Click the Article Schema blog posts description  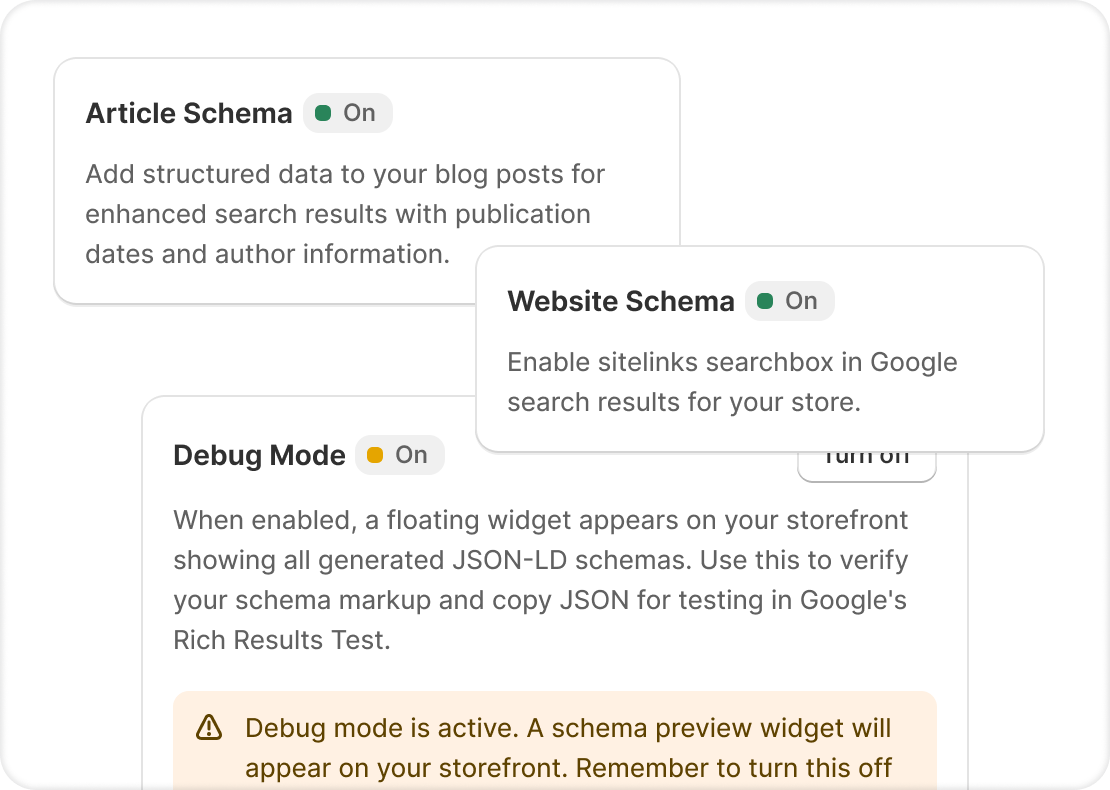tap(345, 214)
